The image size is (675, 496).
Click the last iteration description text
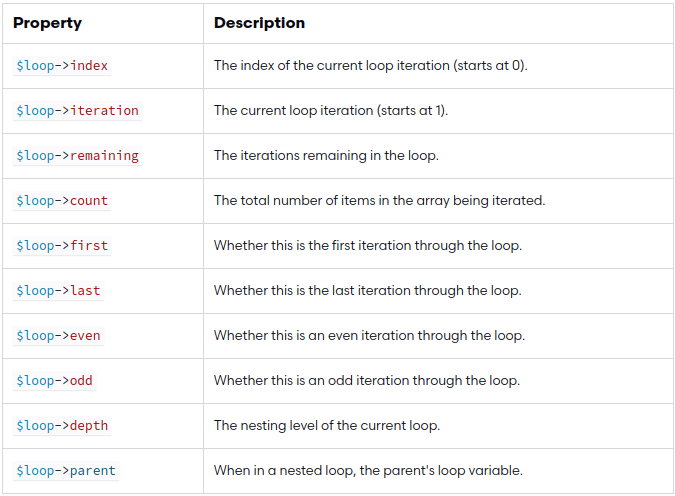(367, 291)
